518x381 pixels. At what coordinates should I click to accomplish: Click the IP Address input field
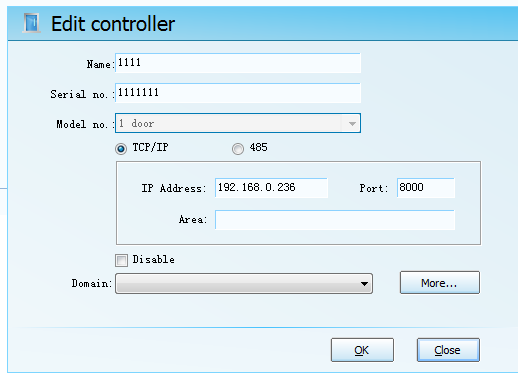click(x=271, y=188)
